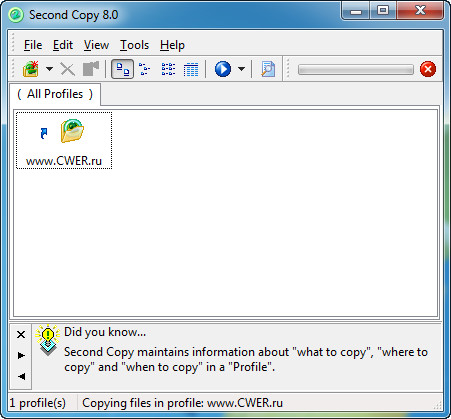Open the Edit menu
451x419 pixels.
tap(63, 45)
